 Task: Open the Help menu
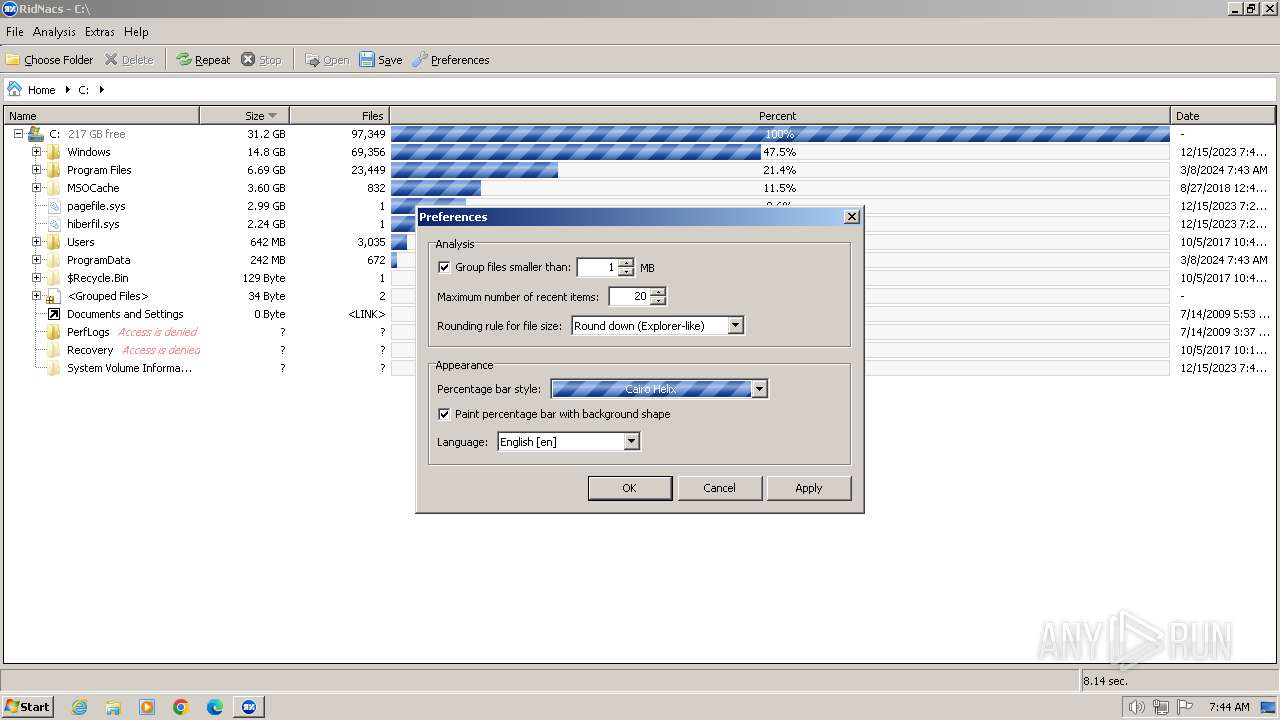tap(136, 32)
